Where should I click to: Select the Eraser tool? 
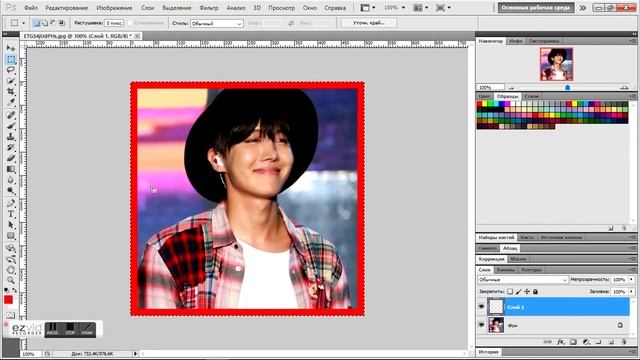[x=11, y=158]
